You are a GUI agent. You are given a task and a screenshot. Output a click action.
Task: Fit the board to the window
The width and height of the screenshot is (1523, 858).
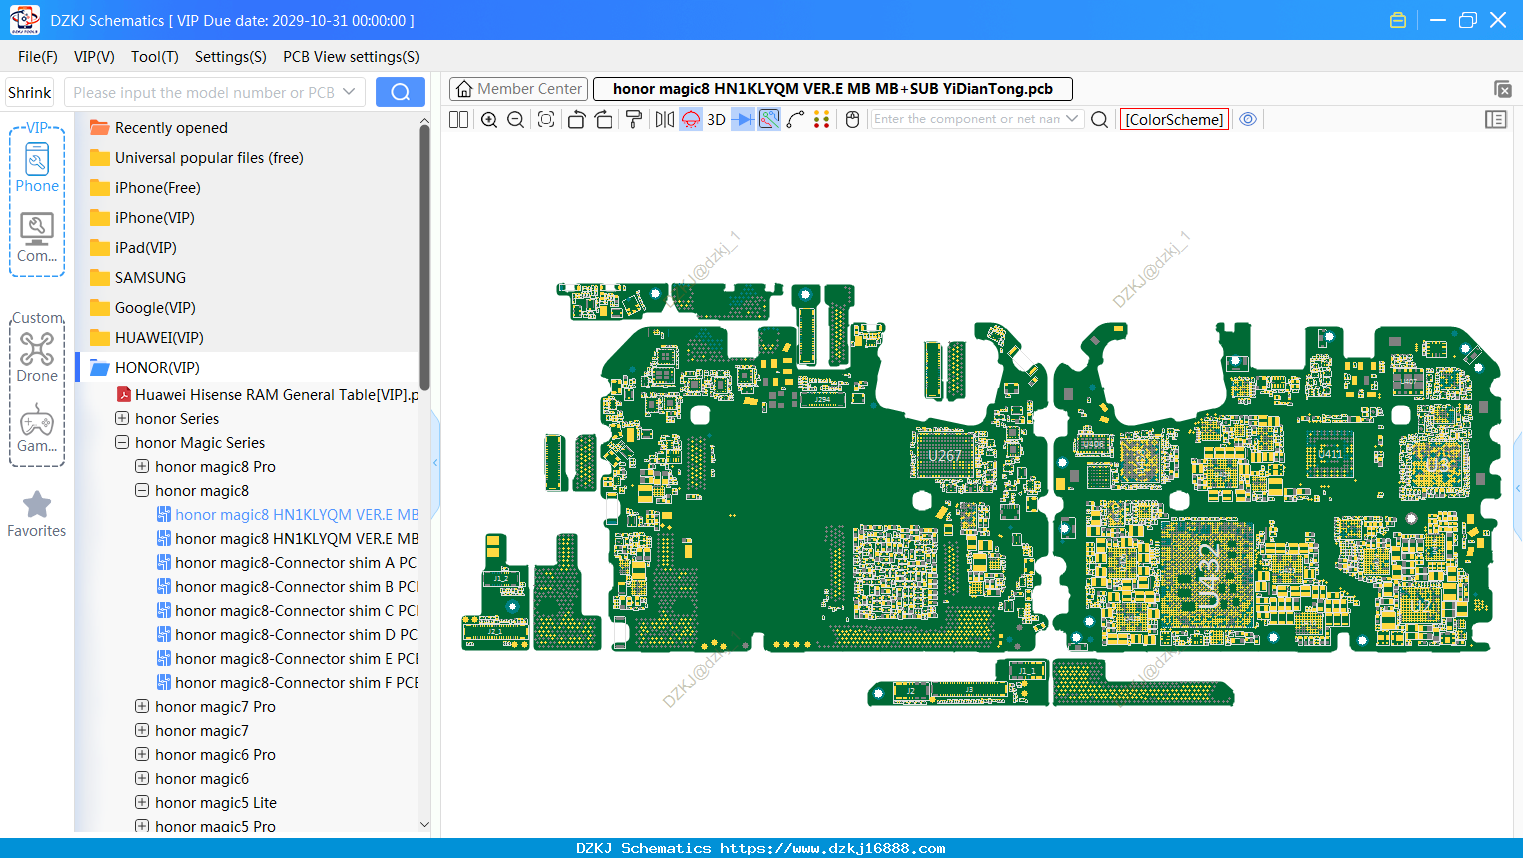pos(546,119)
